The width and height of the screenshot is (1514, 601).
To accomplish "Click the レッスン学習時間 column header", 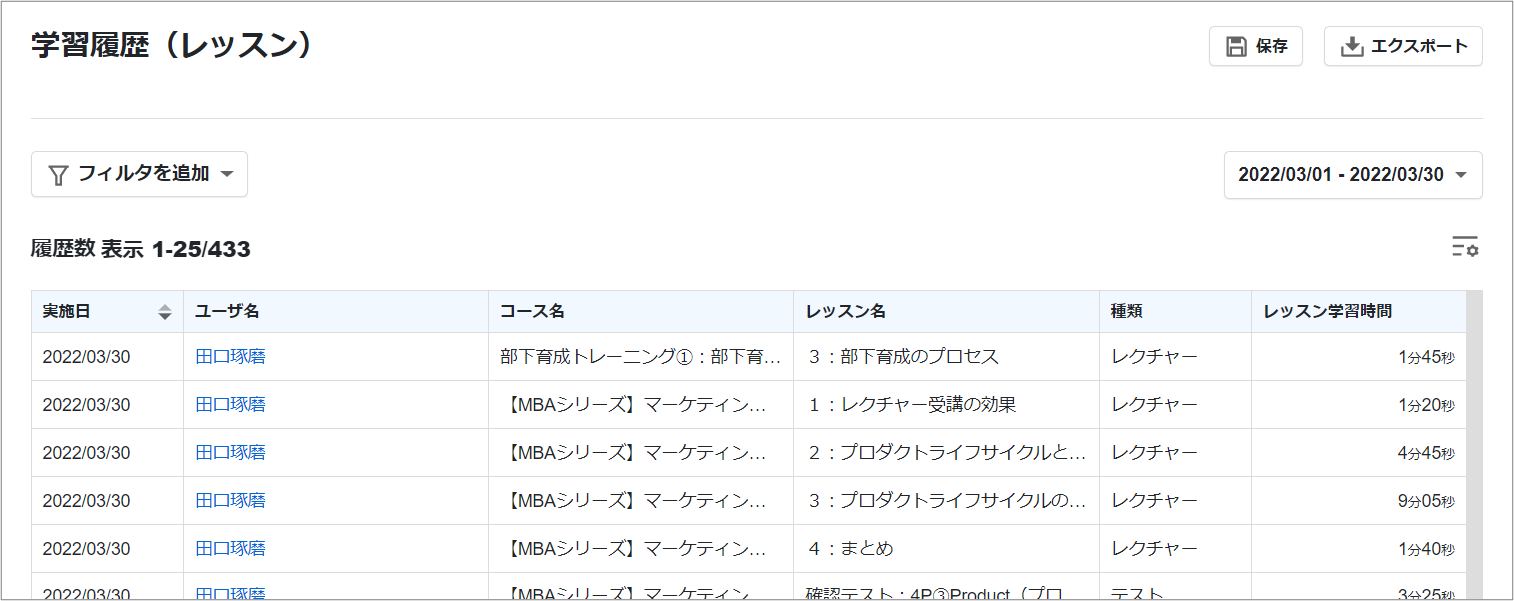I will tap(1359, 312).
